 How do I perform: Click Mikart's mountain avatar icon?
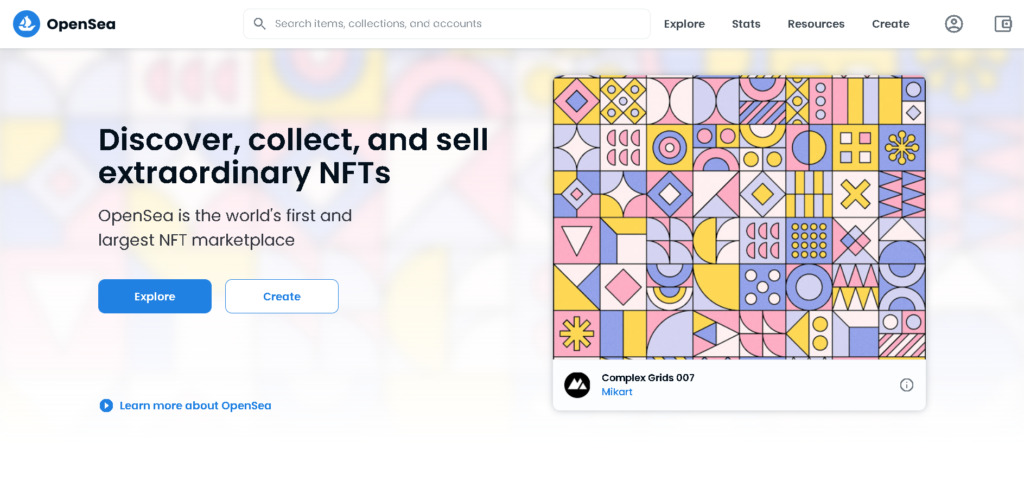coord(577,385)
